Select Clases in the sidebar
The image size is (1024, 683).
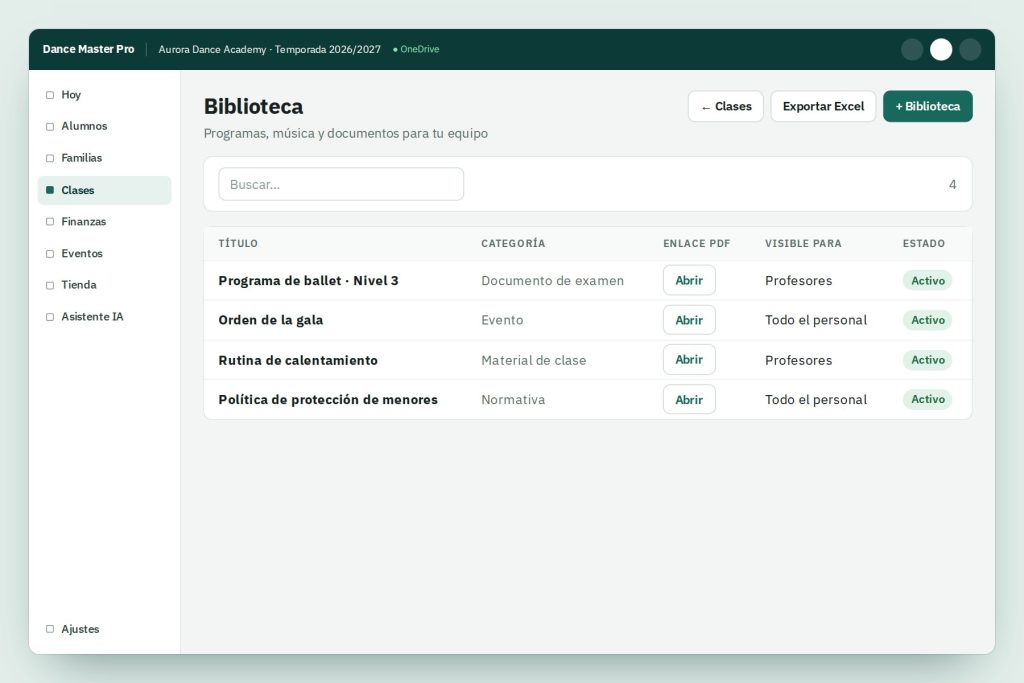[104, 190]
